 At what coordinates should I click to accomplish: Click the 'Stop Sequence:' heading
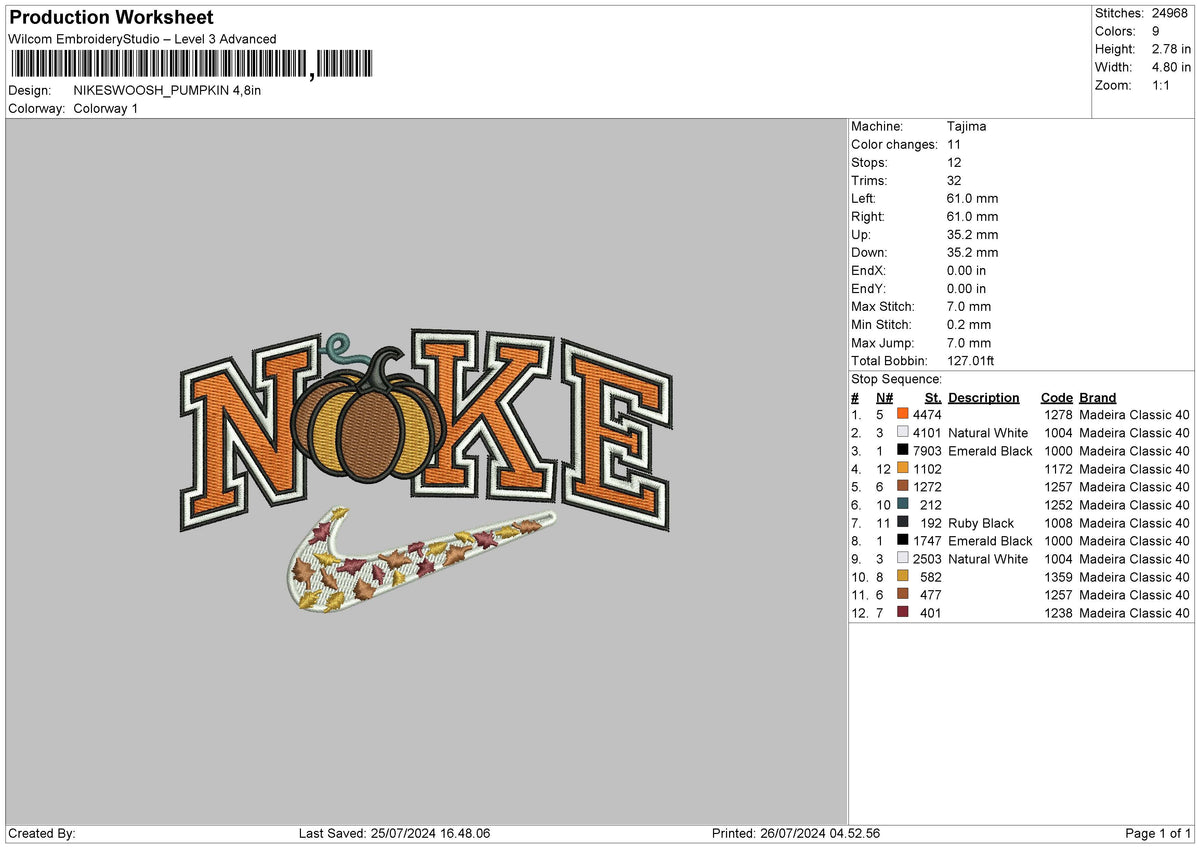(896, 380)
